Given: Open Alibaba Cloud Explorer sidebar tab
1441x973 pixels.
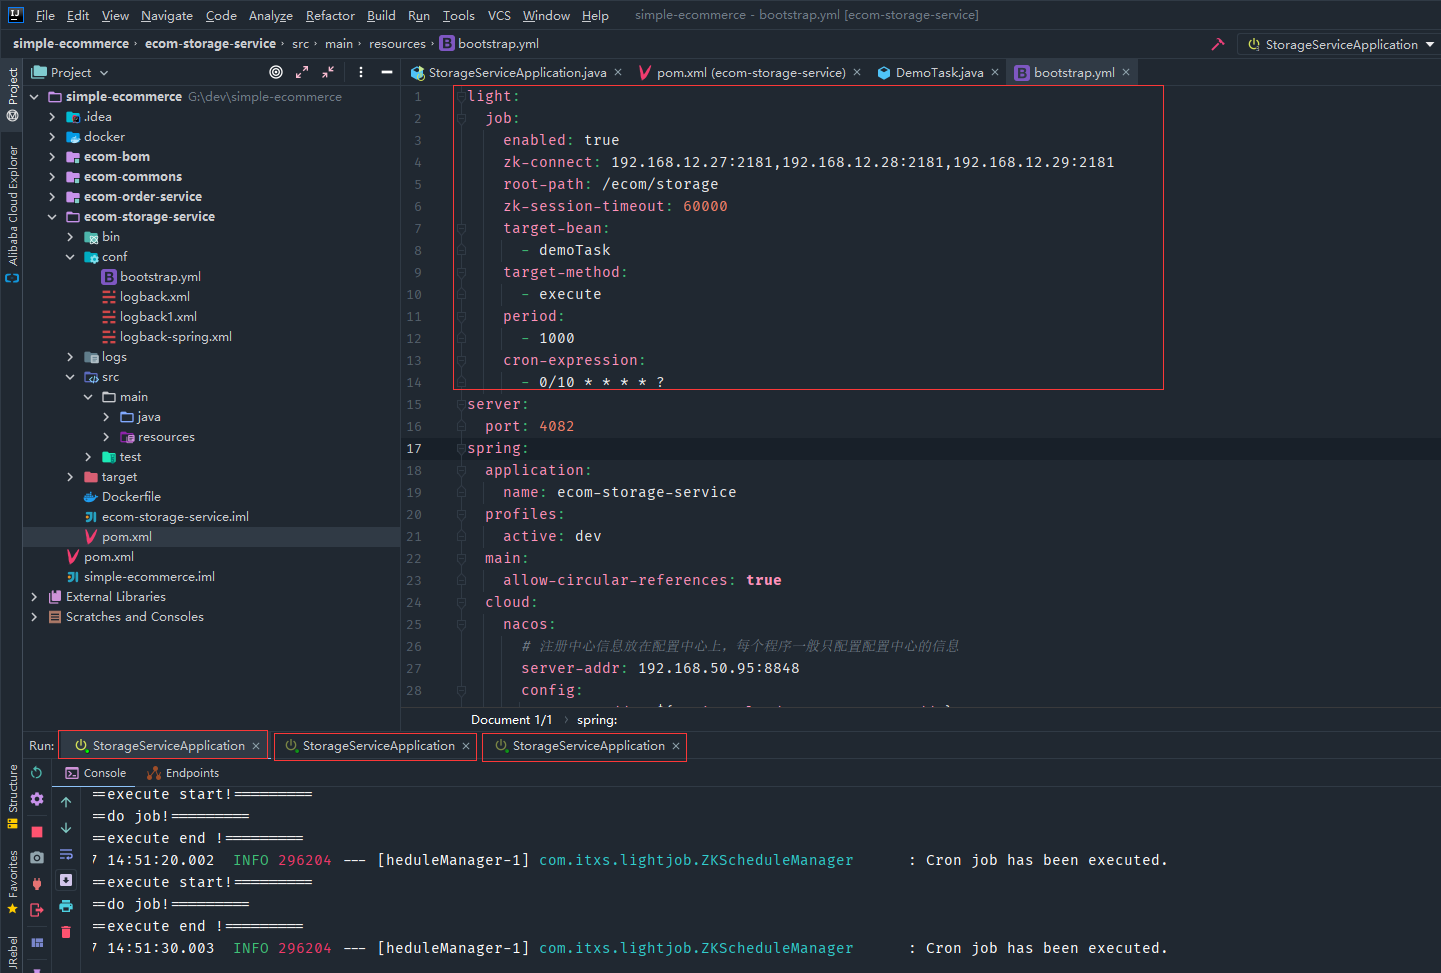Looking at the screenshot, I should 12,213.
